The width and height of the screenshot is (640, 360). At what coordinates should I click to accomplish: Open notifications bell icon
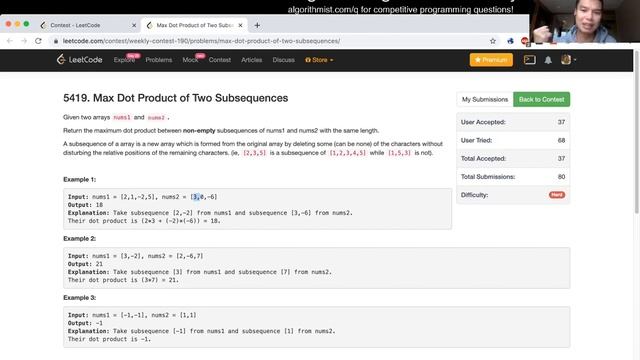[548, 60]
